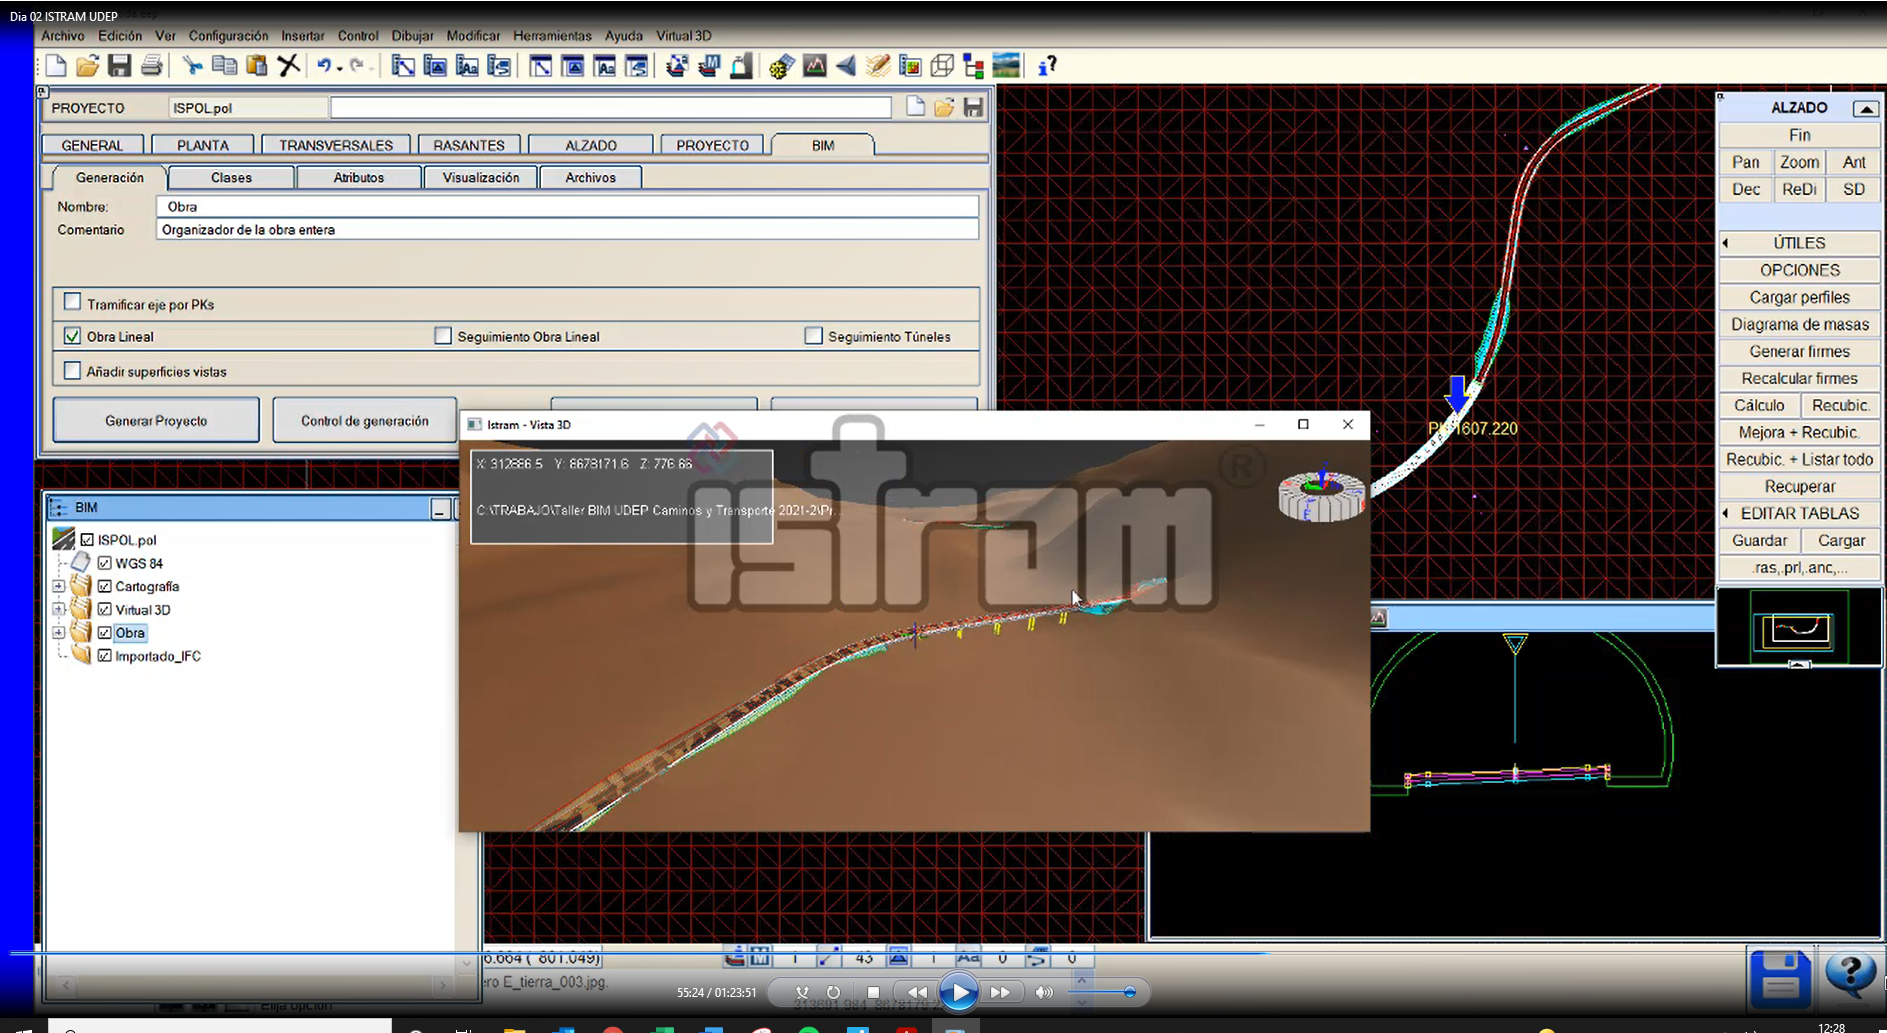Image resolution: width=1887 pixels, height=1033 pixels.
Task: Expand the Obra node in BIM tree
Action: click(x=59, y=632)
